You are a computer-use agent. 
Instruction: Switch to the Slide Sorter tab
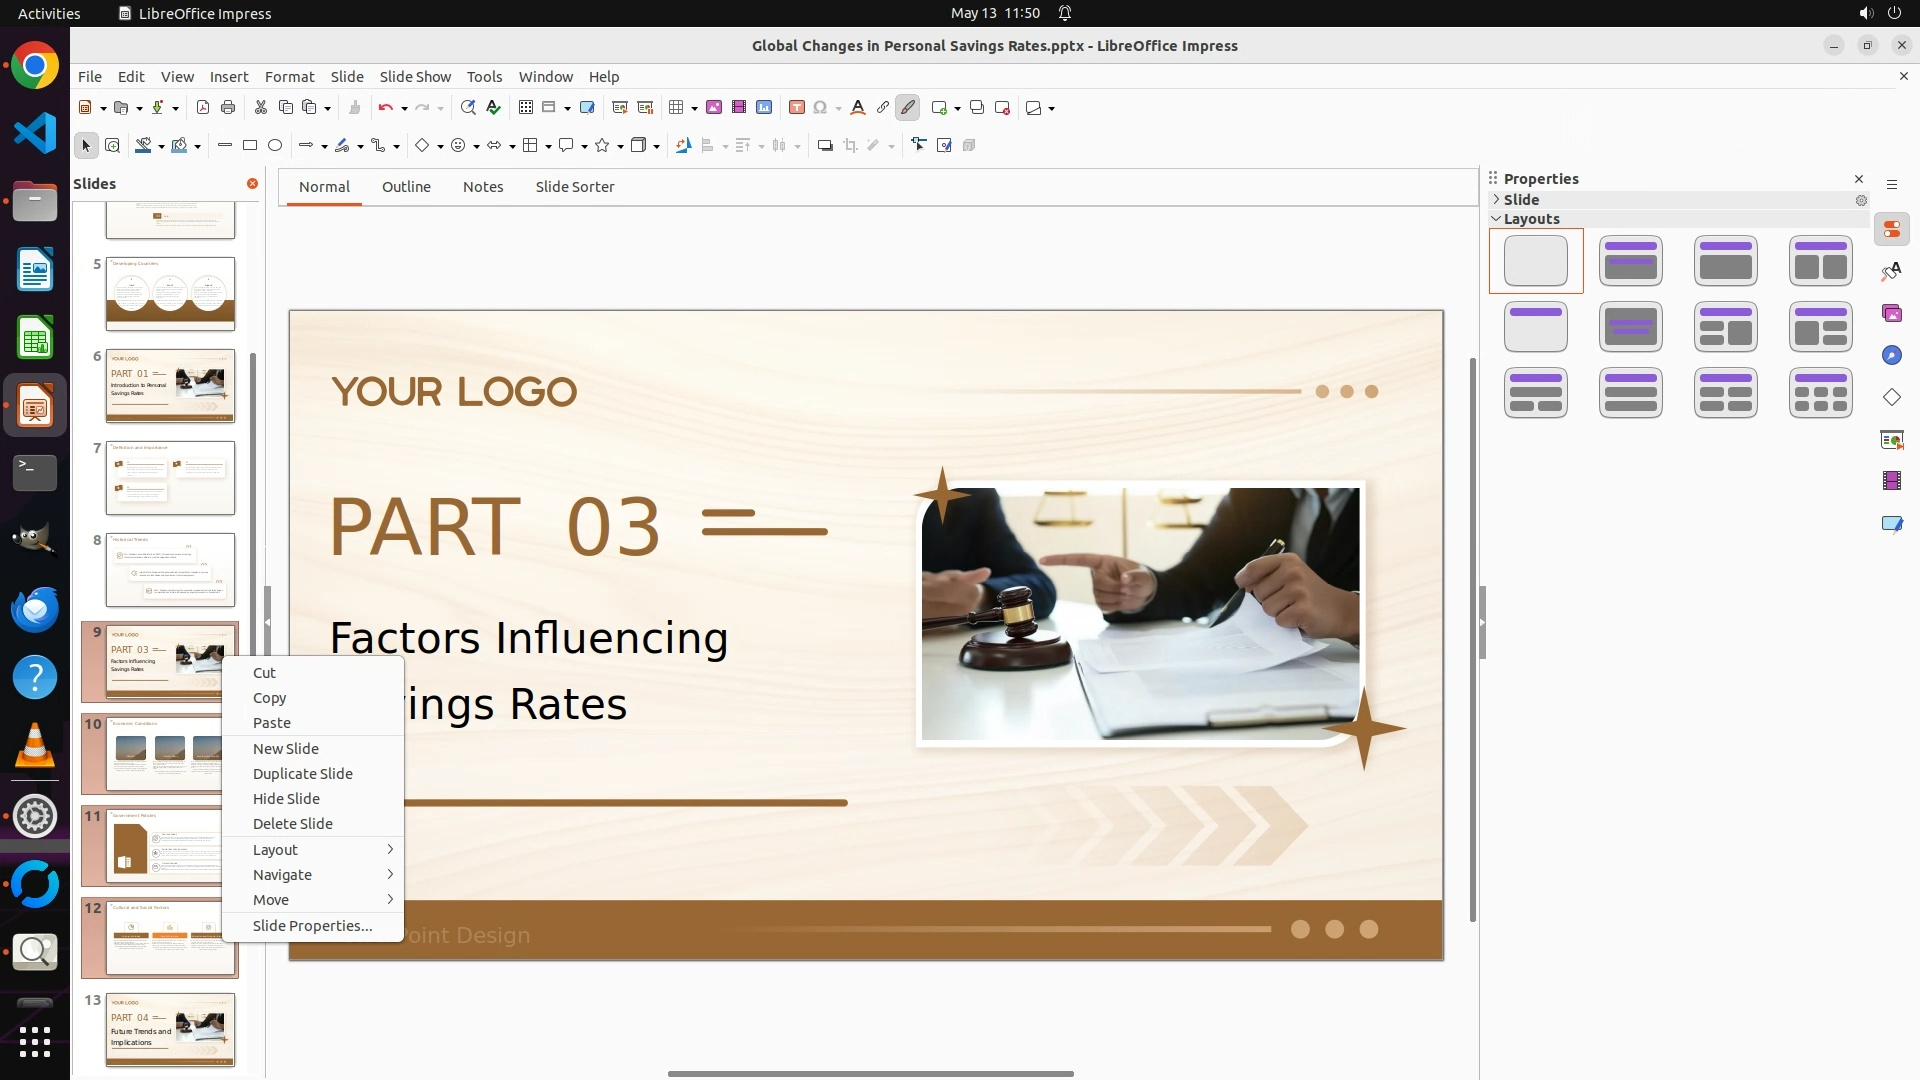tap(574, 187)
